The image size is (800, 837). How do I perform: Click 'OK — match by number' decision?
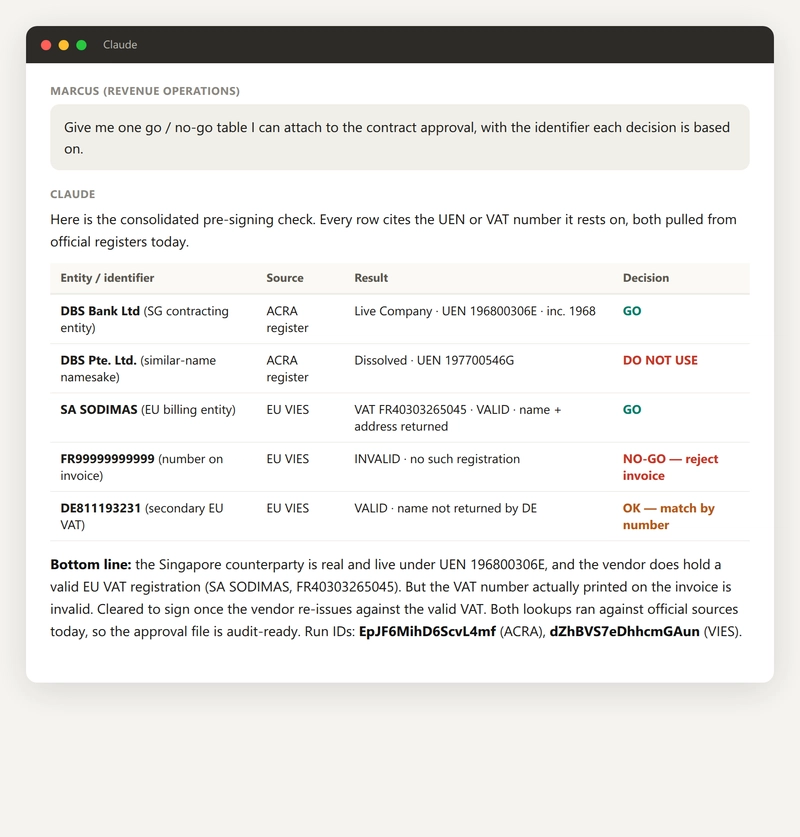coord(668,516)
